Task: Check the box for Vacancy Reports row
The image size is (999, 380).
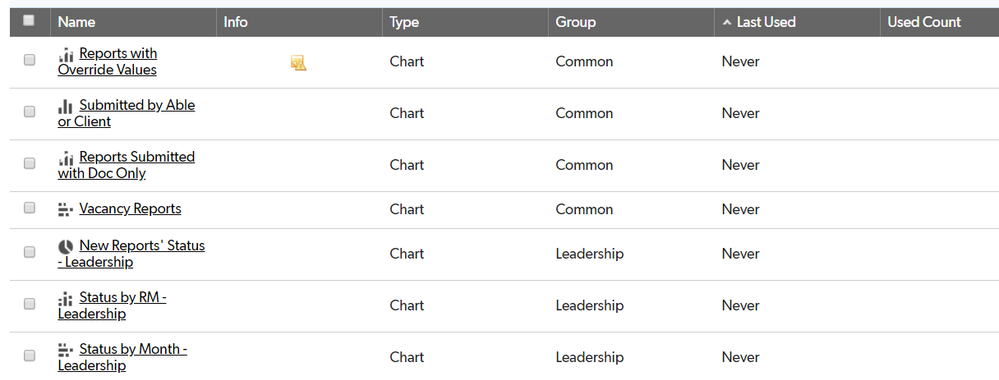Action: click(29, 208)
